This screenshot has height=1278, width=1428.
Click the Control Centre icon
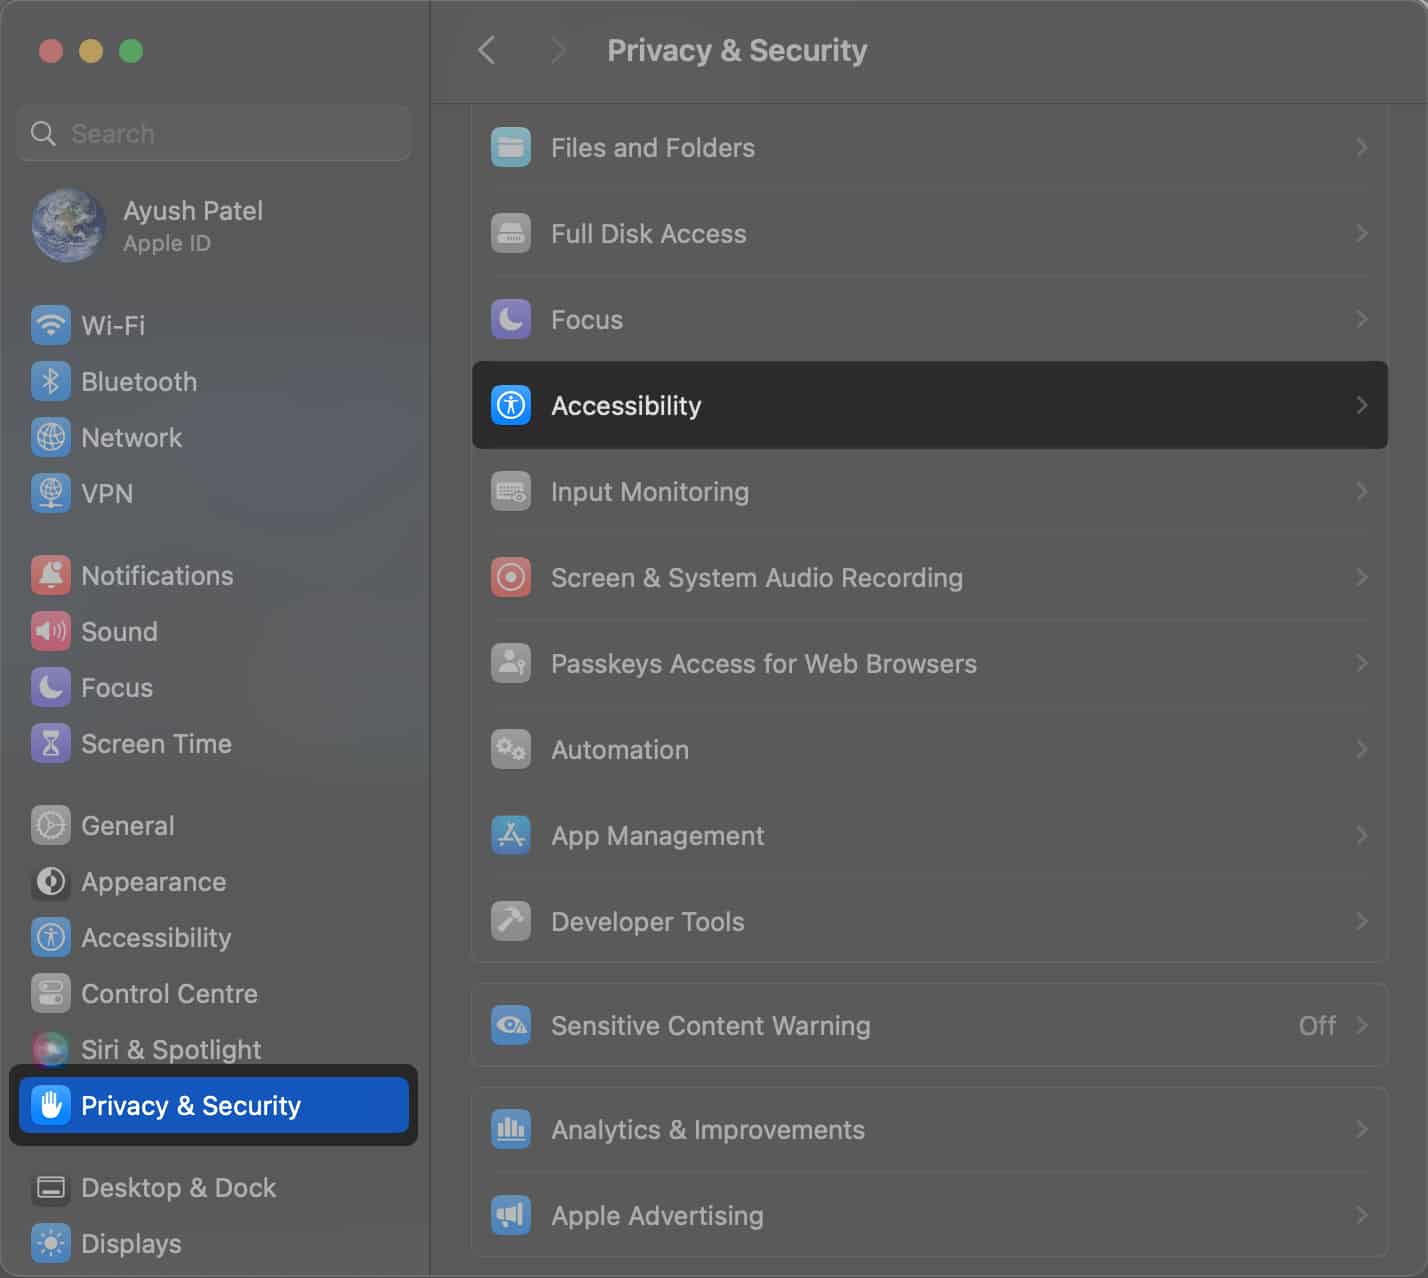point(50,993)
